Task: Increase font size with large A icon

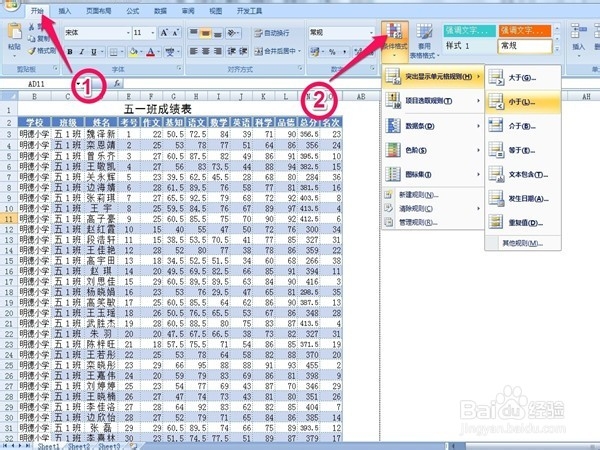Action: [164, 33]
